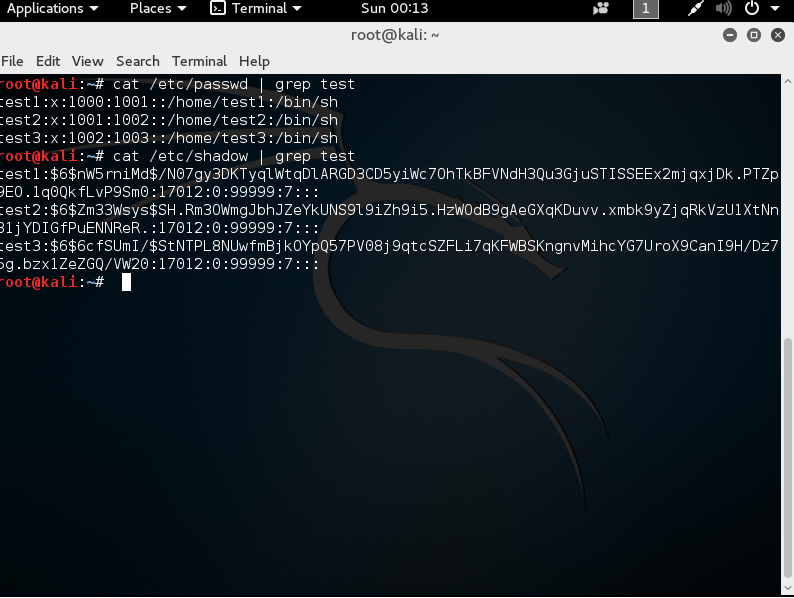This screenshot has height=598, width=794.
Task: Select workspace 1 indicator
Action: (x=646, y=9)
